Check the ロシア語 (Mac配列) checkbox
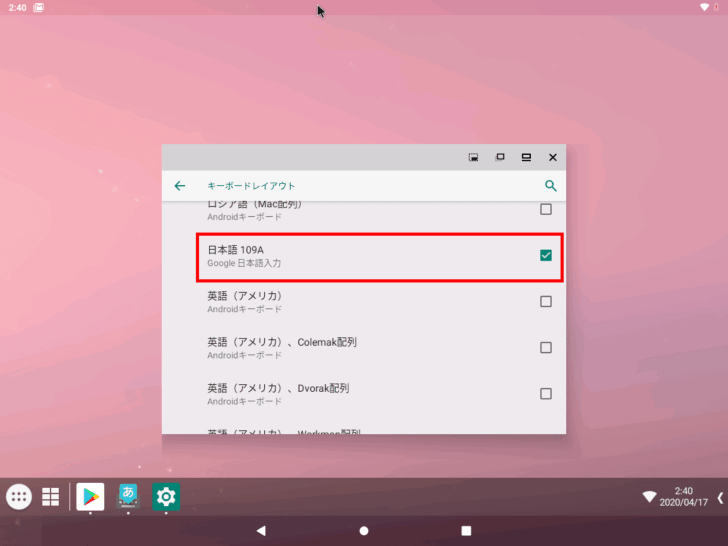 (546, 209)
